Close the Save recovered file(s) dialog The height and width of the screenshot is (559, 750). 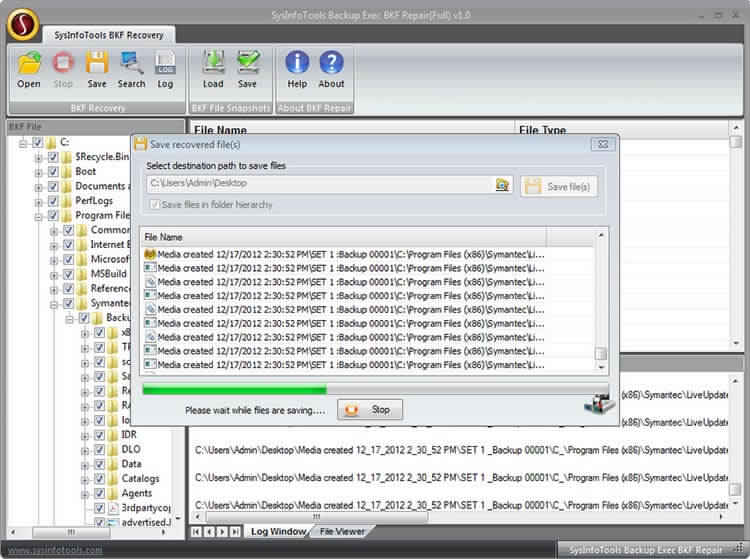(602, 144)
